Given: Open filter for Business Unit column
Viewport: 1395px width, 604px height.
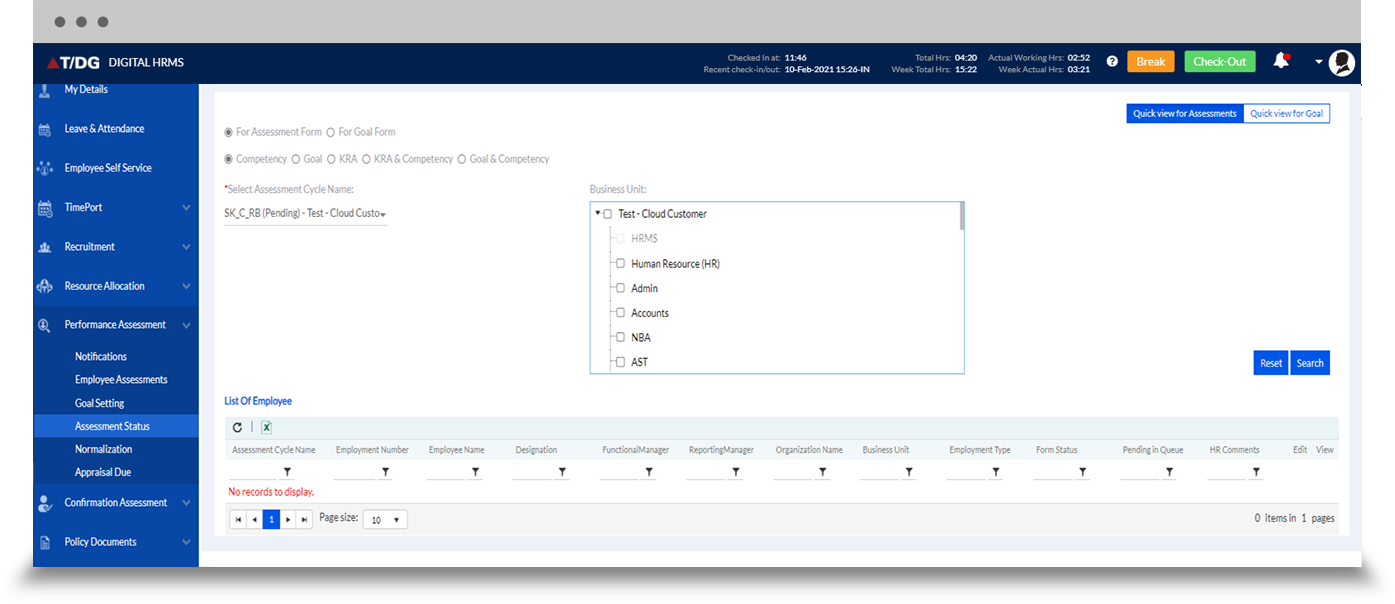Looking at the screenshot, I should [908, 471].
